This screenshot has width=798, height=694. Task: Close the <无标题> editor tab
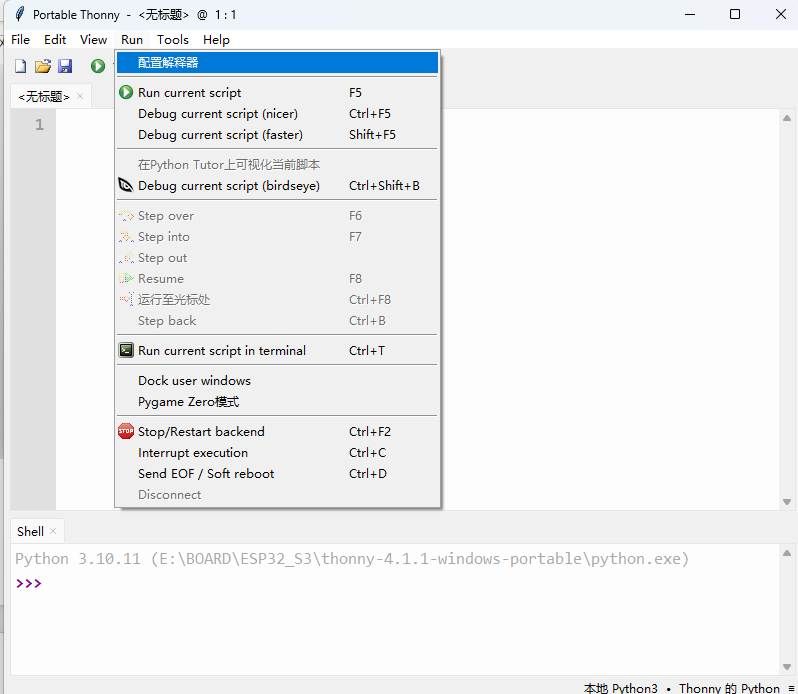pos(80,96)
